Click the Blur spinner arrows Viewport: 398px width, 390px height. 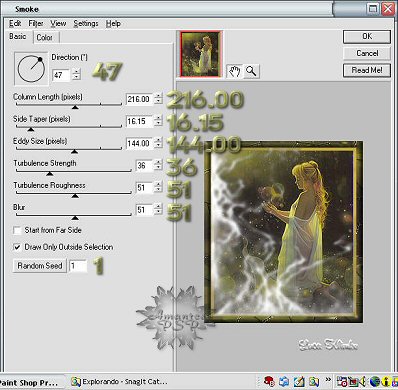[x=158, y=210]
